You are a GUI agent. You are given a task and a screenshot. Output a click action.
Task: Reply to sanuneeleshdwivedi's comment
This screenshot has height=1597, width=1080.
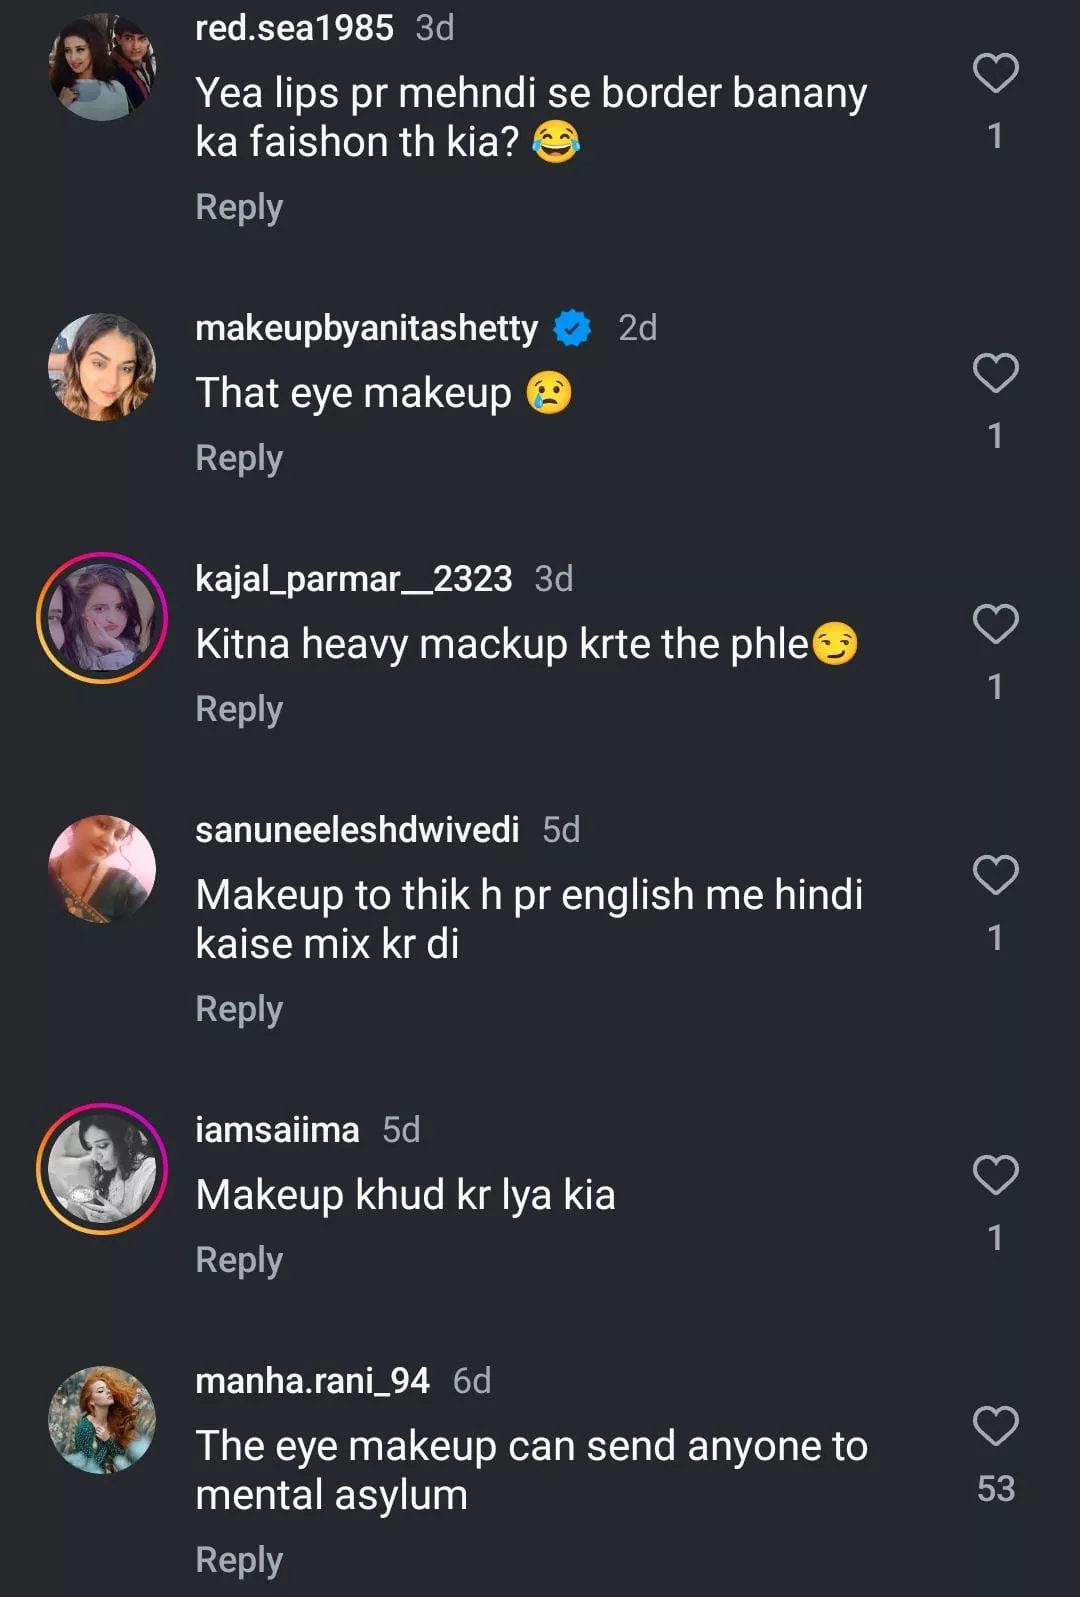click(x=239, y=1009)
